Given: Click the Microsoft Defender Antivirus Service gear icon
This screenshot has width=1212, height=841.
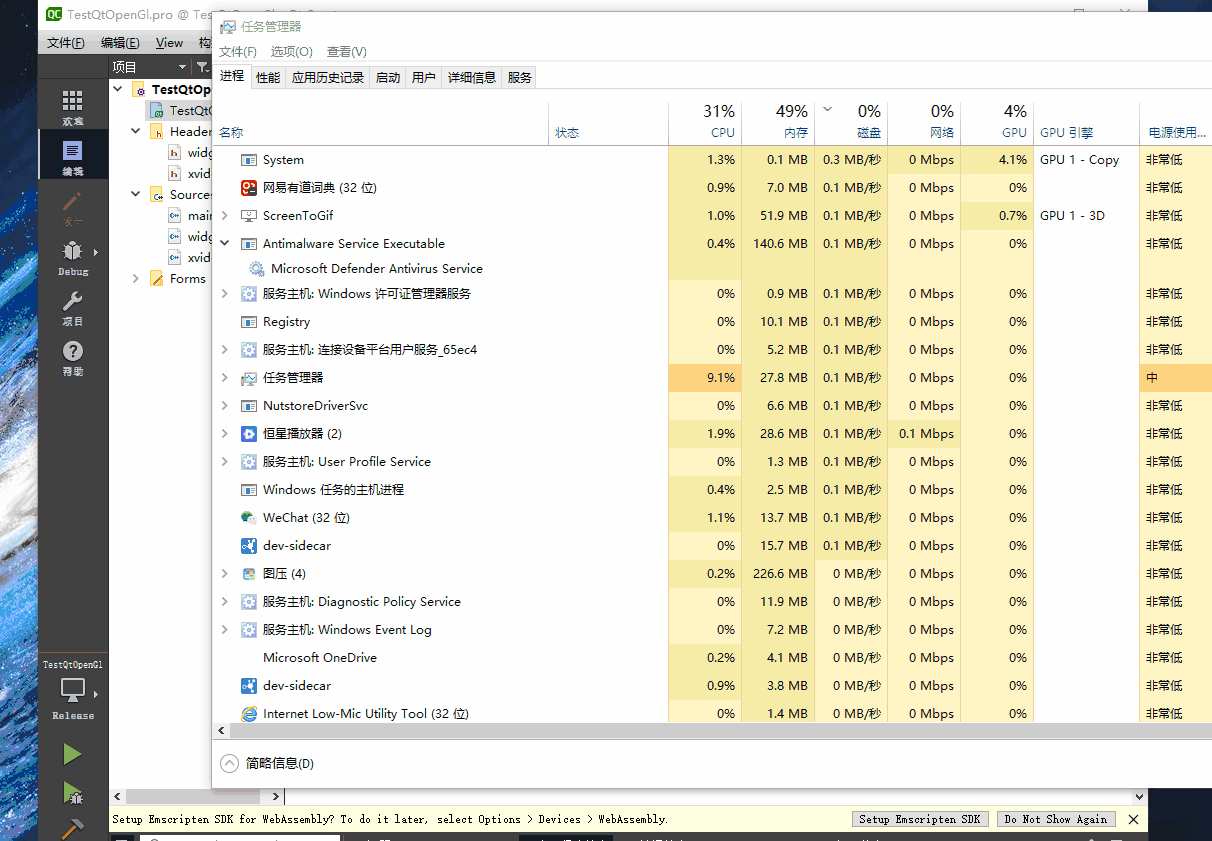Looking at the screenshot, I should [x=257, y=269].
